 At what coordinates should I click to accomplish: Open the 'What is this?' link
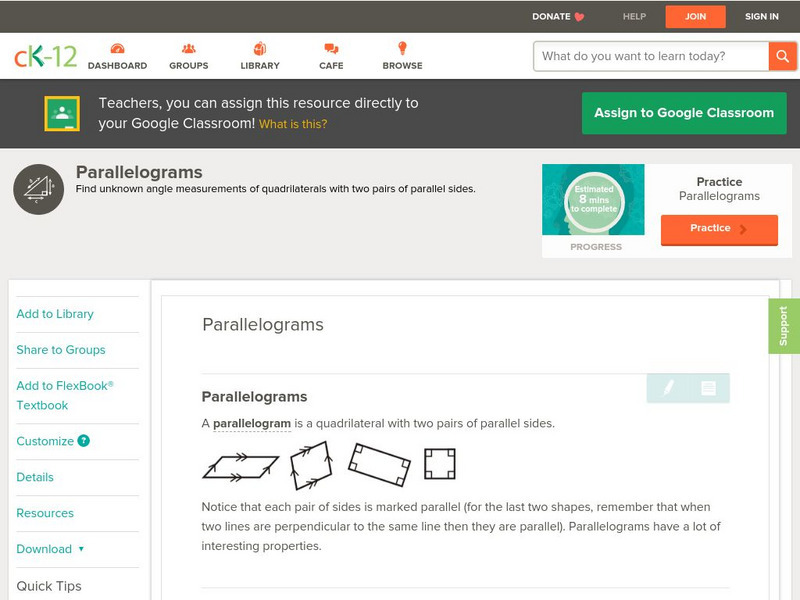(293, 124)
